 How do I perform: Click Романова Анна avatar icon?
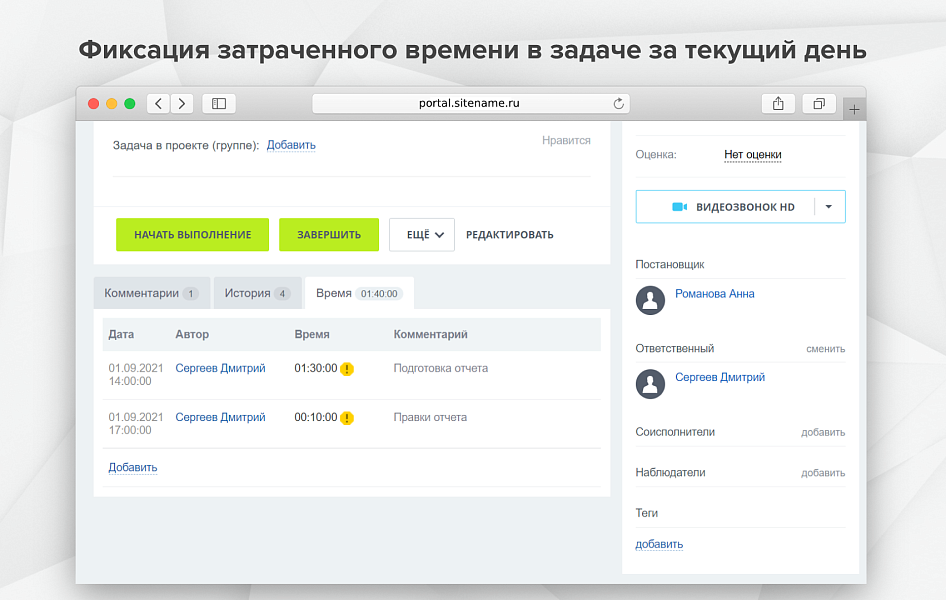651,300
